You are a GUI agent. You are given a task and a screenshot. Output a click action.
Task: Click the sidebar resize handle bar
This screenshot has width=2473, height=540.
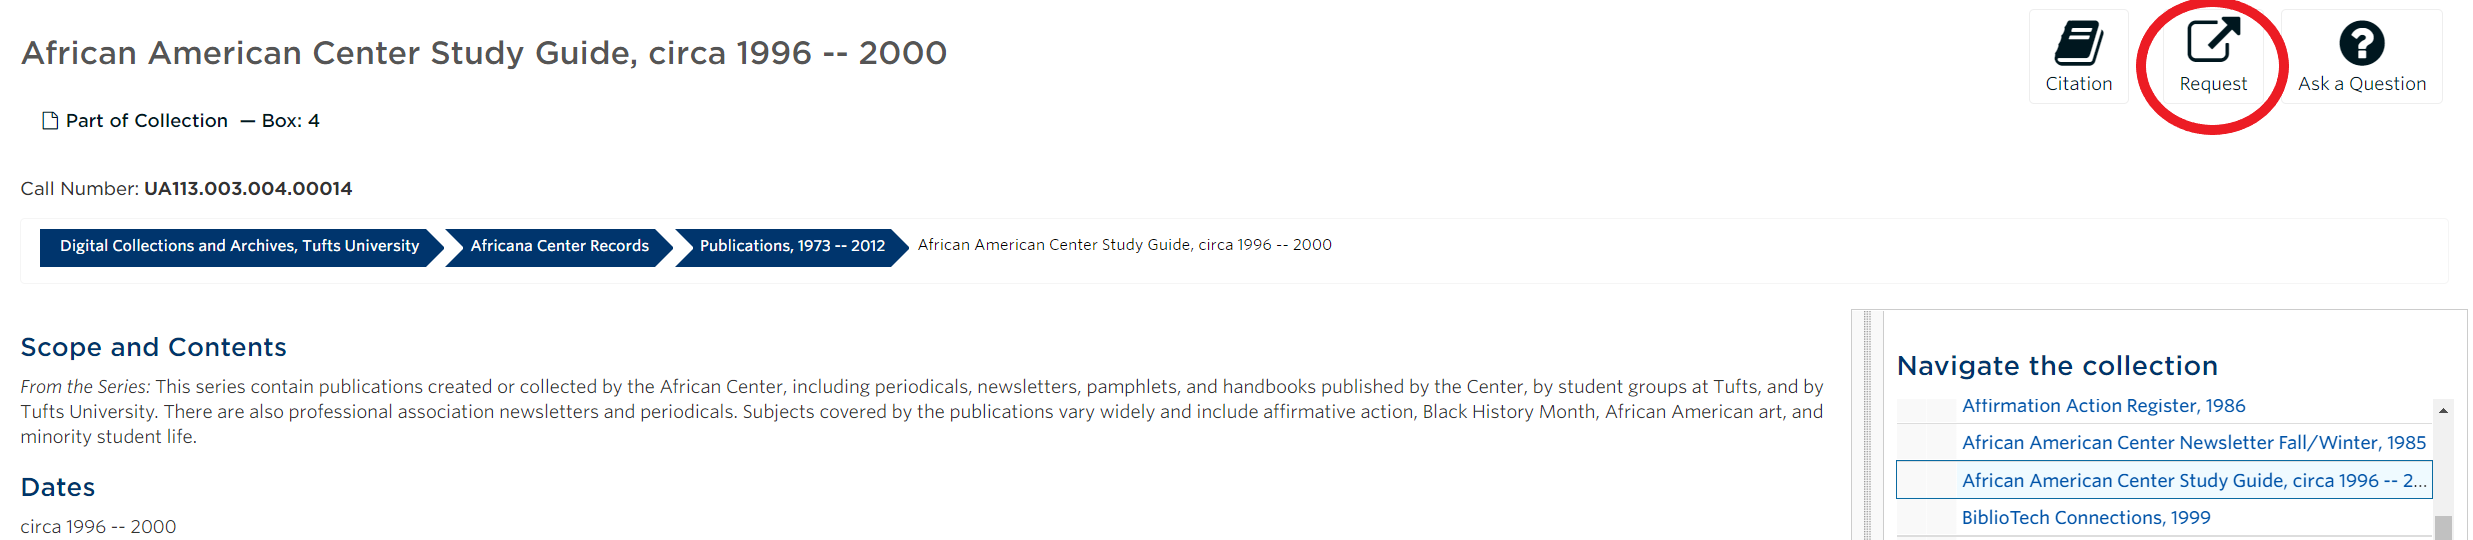tap(1867, 425)
